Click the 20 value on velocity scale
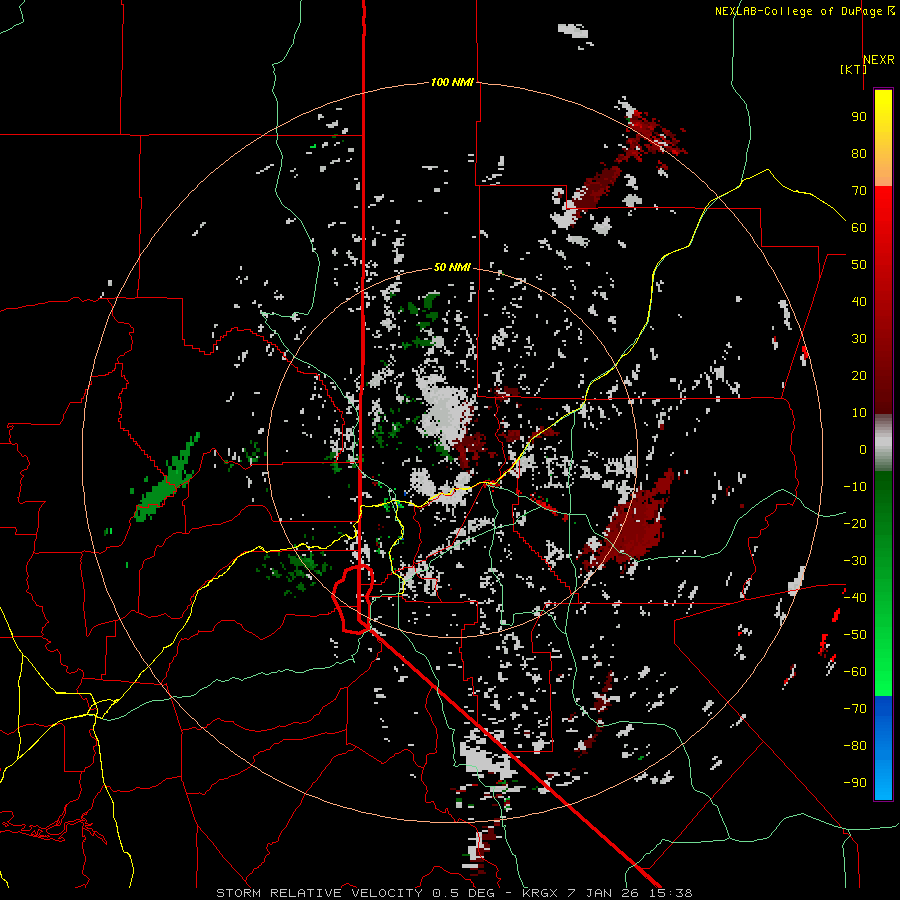Viewport: 900px width, 900px height. pos(859,375)
